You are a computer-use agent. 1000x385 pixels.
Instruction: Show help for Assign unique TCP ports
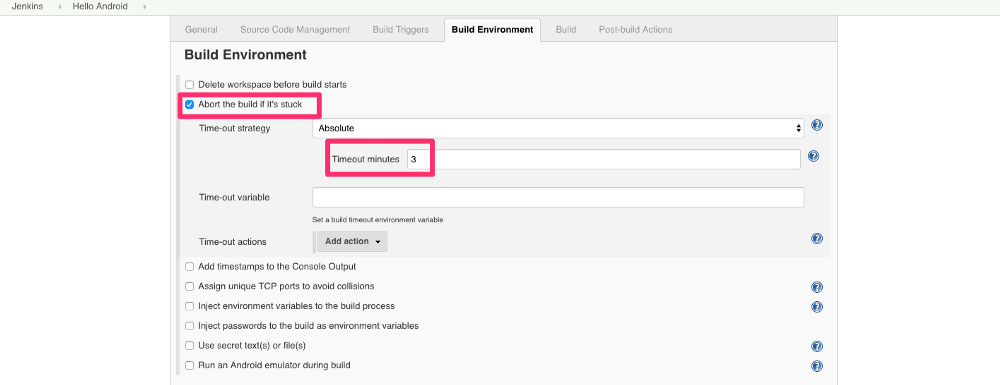pyautogui.click(x=816, y=287)
